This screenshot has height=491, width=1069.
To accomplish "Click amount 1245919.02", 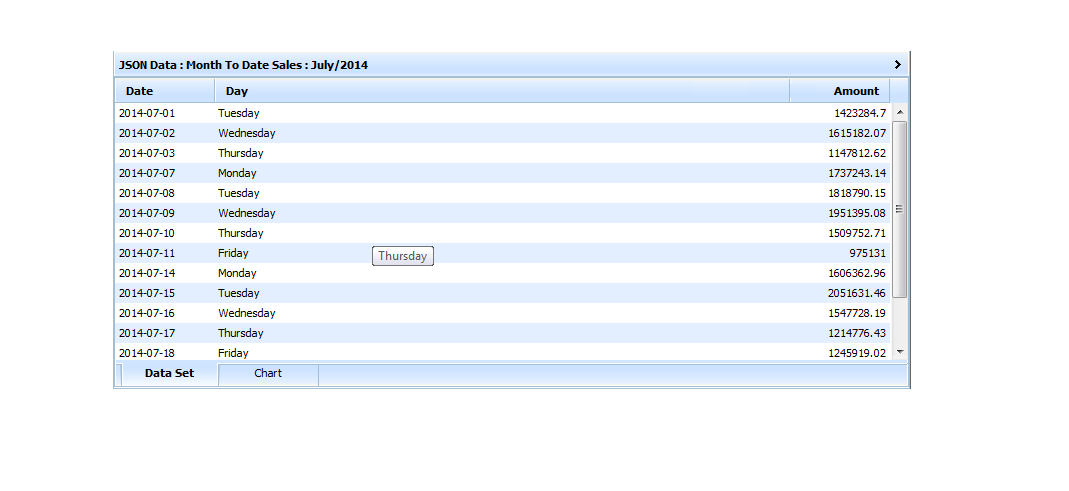I will click(857, 353).
